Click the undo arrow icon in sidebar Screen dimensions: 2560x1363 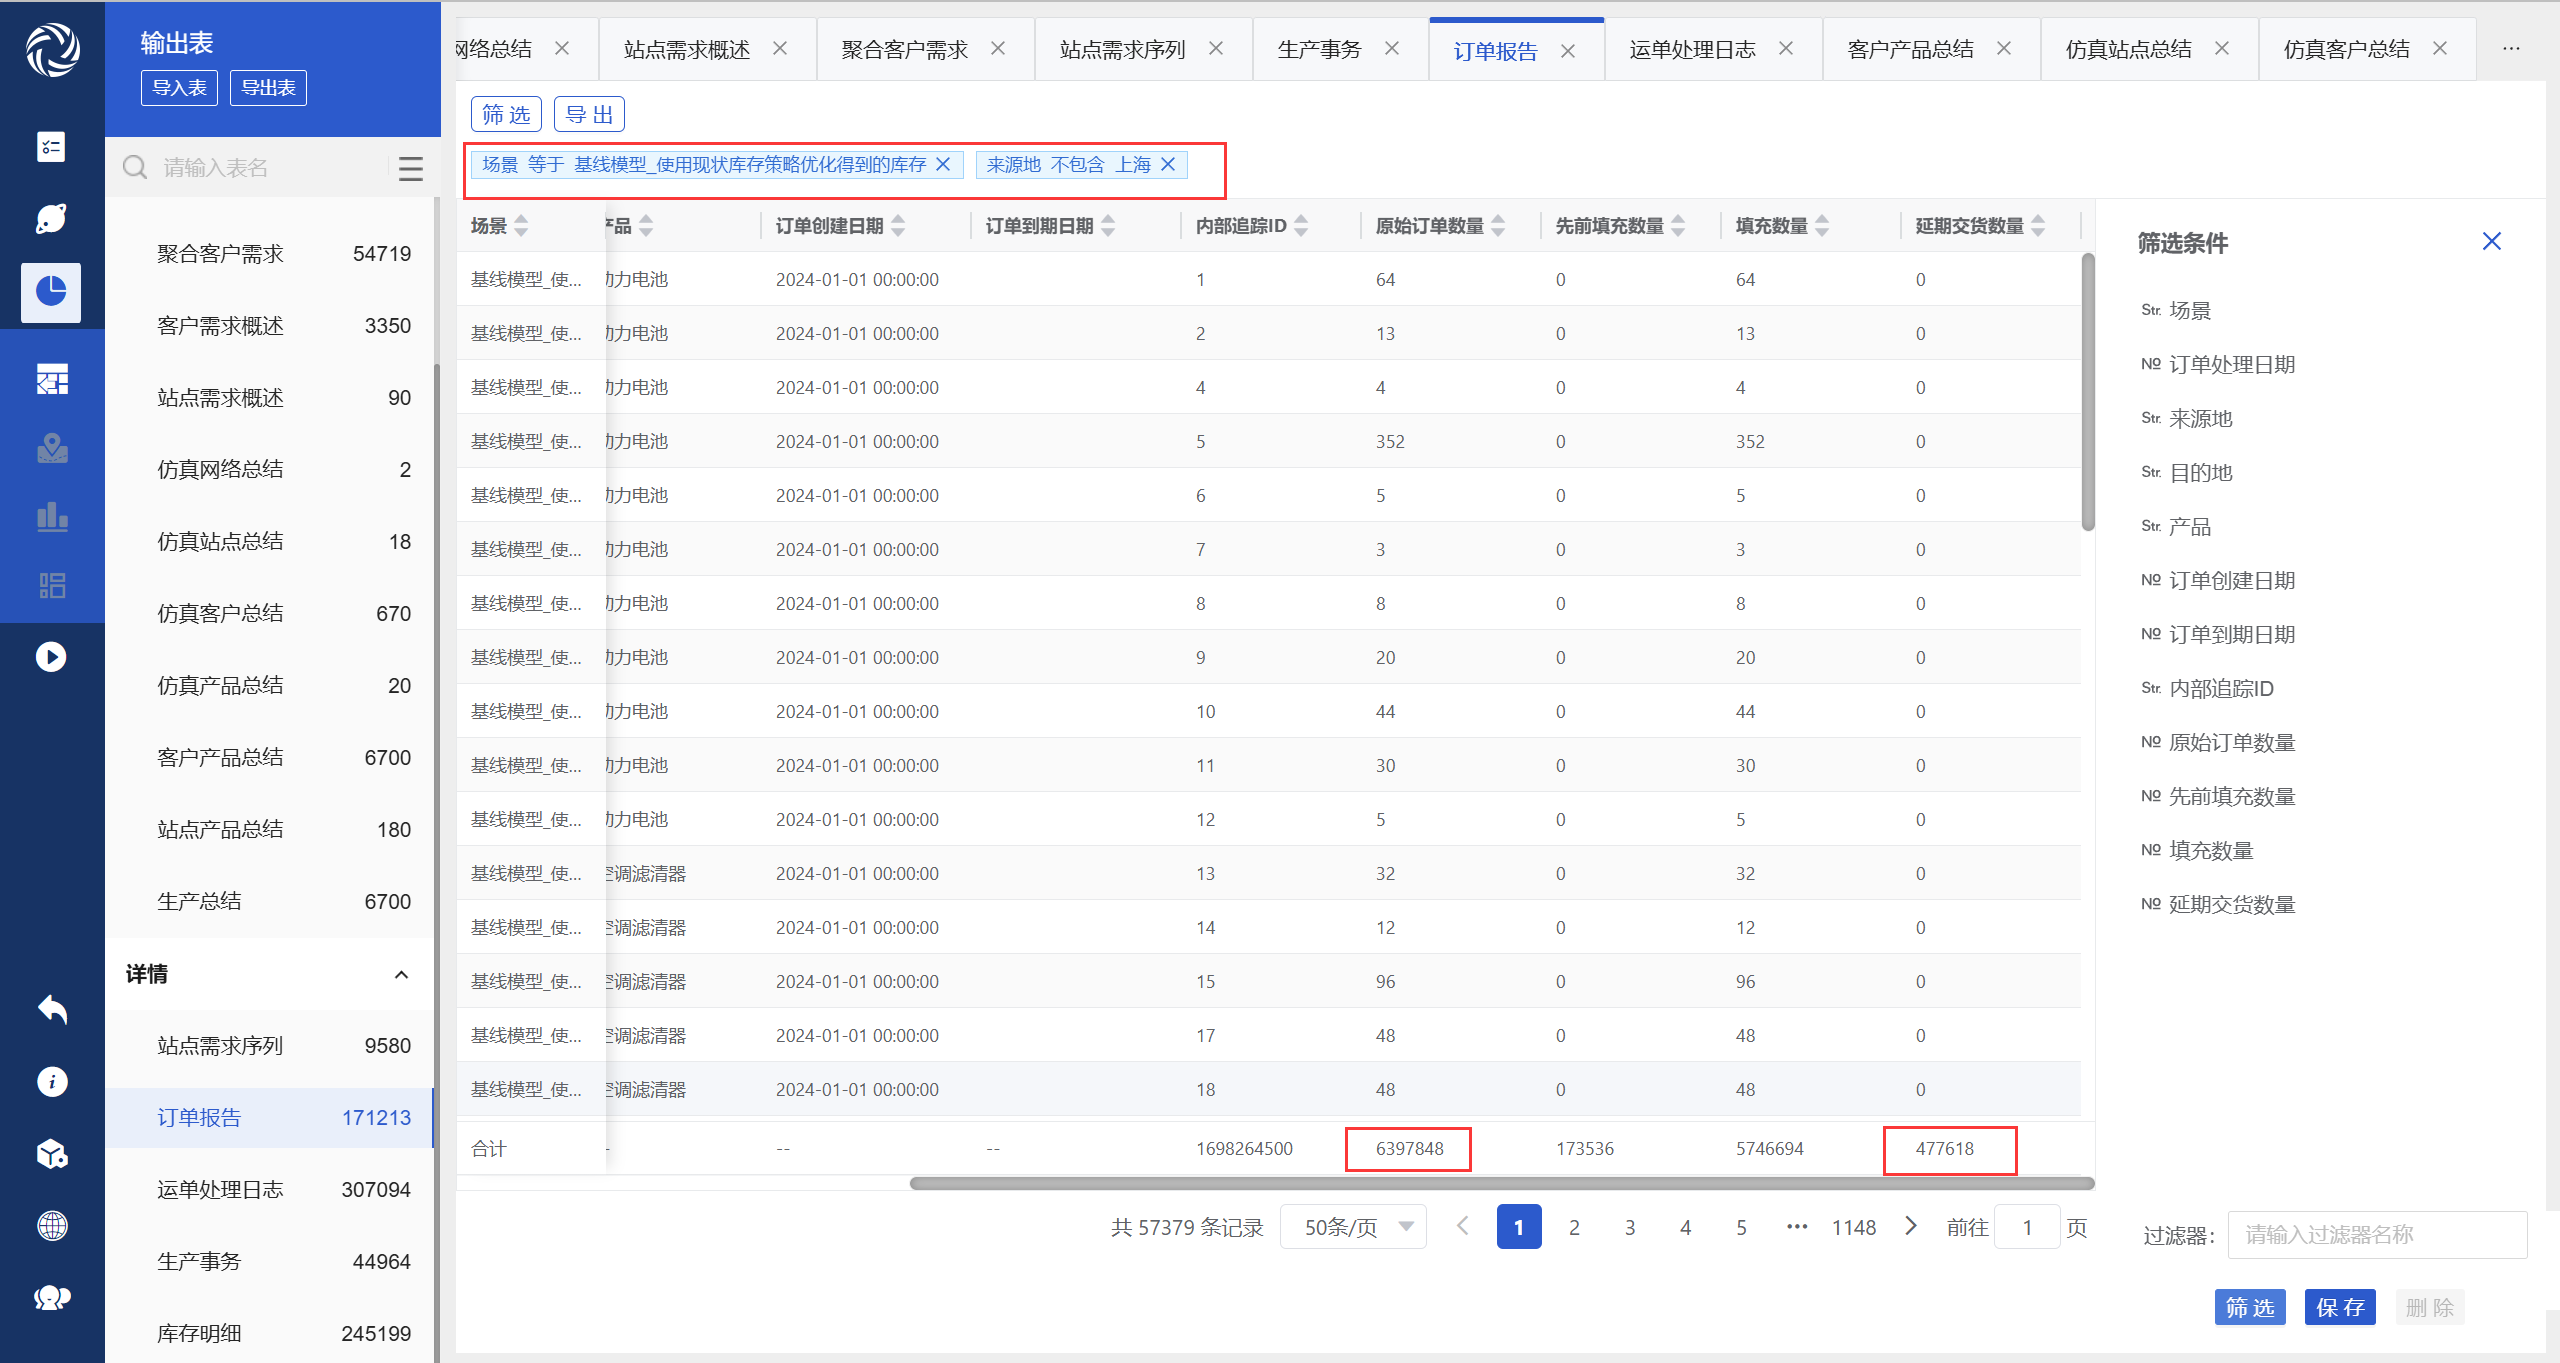point(51,1009)
